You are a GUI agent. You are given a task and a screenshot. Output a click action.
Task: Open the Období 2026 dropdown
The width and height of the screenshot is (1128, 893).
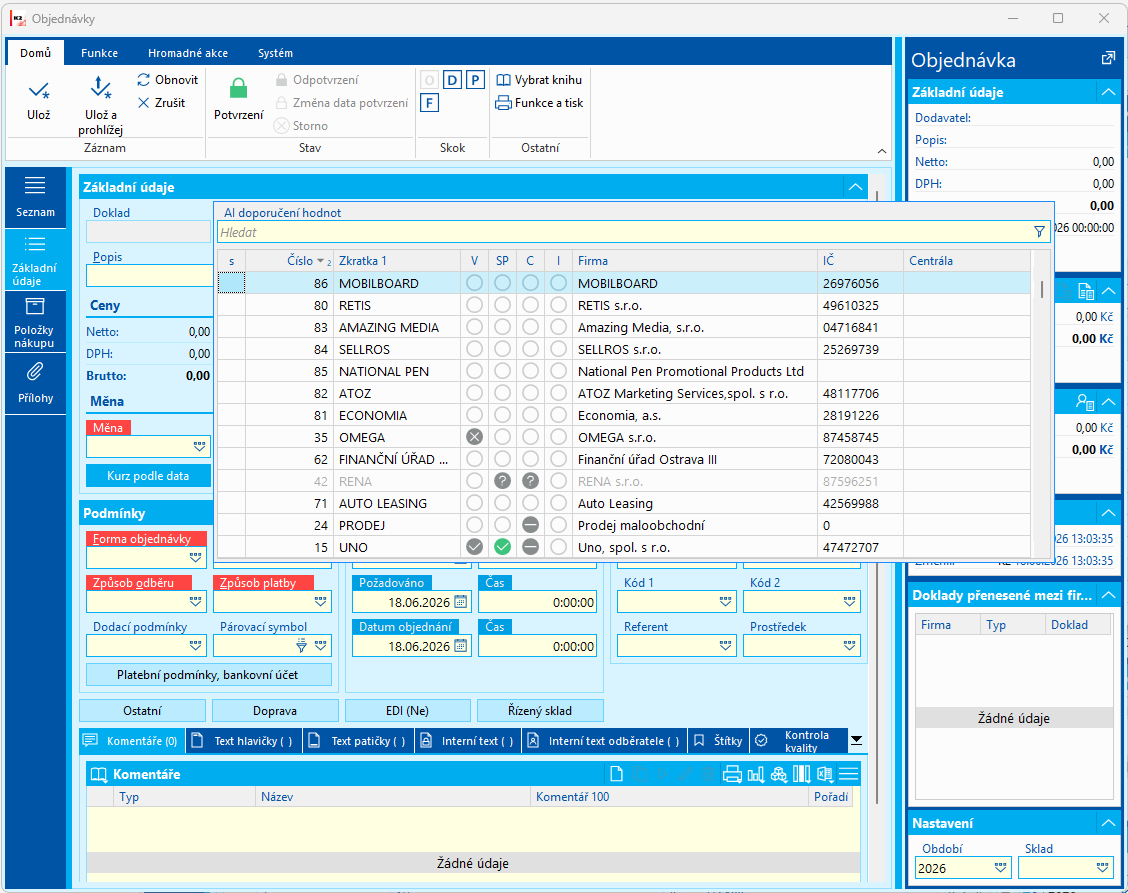tap(1000, 868)
